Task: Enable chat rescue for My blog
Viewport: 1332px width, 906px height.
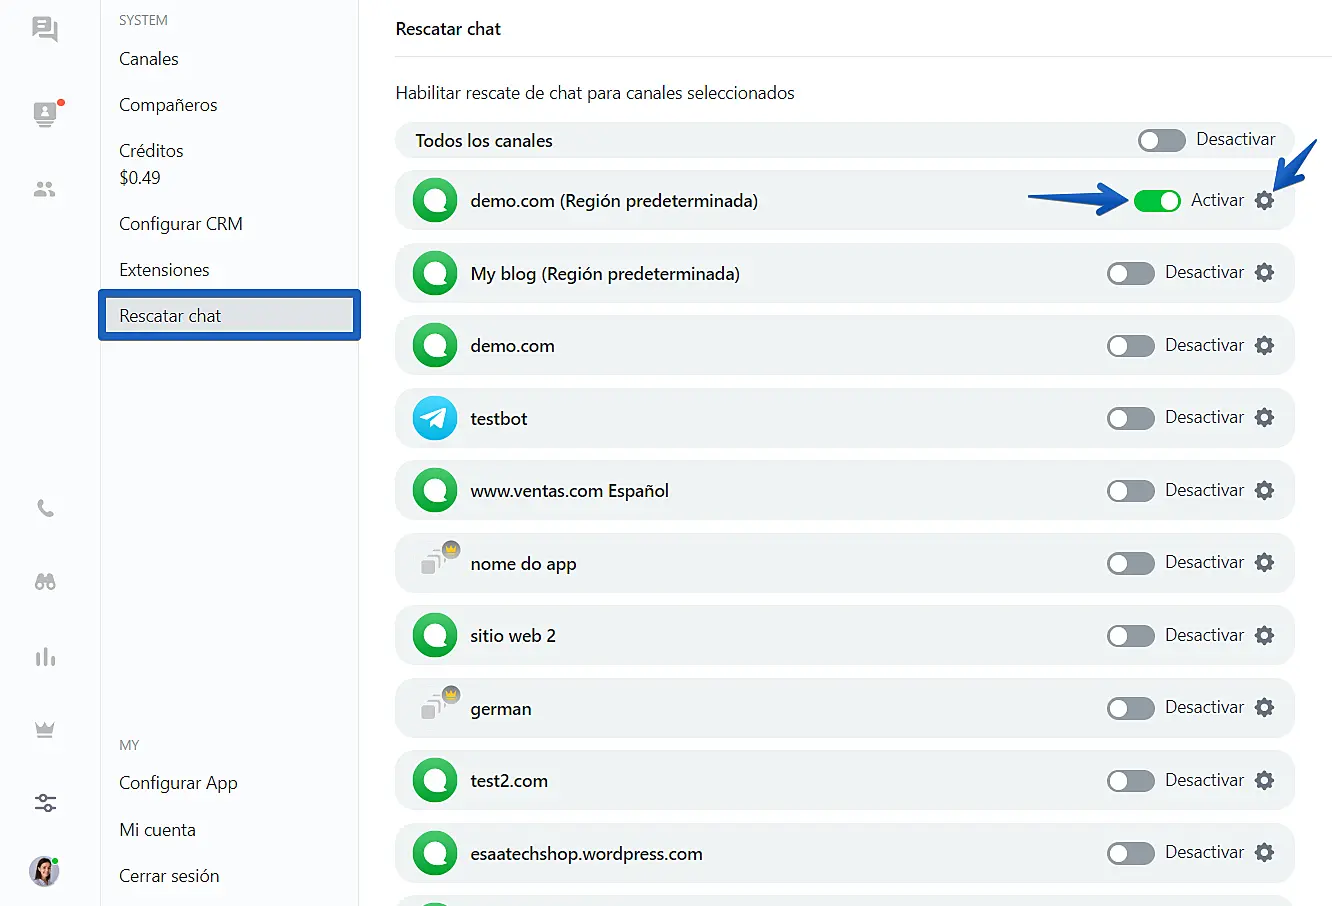Action: (1130, 273)
